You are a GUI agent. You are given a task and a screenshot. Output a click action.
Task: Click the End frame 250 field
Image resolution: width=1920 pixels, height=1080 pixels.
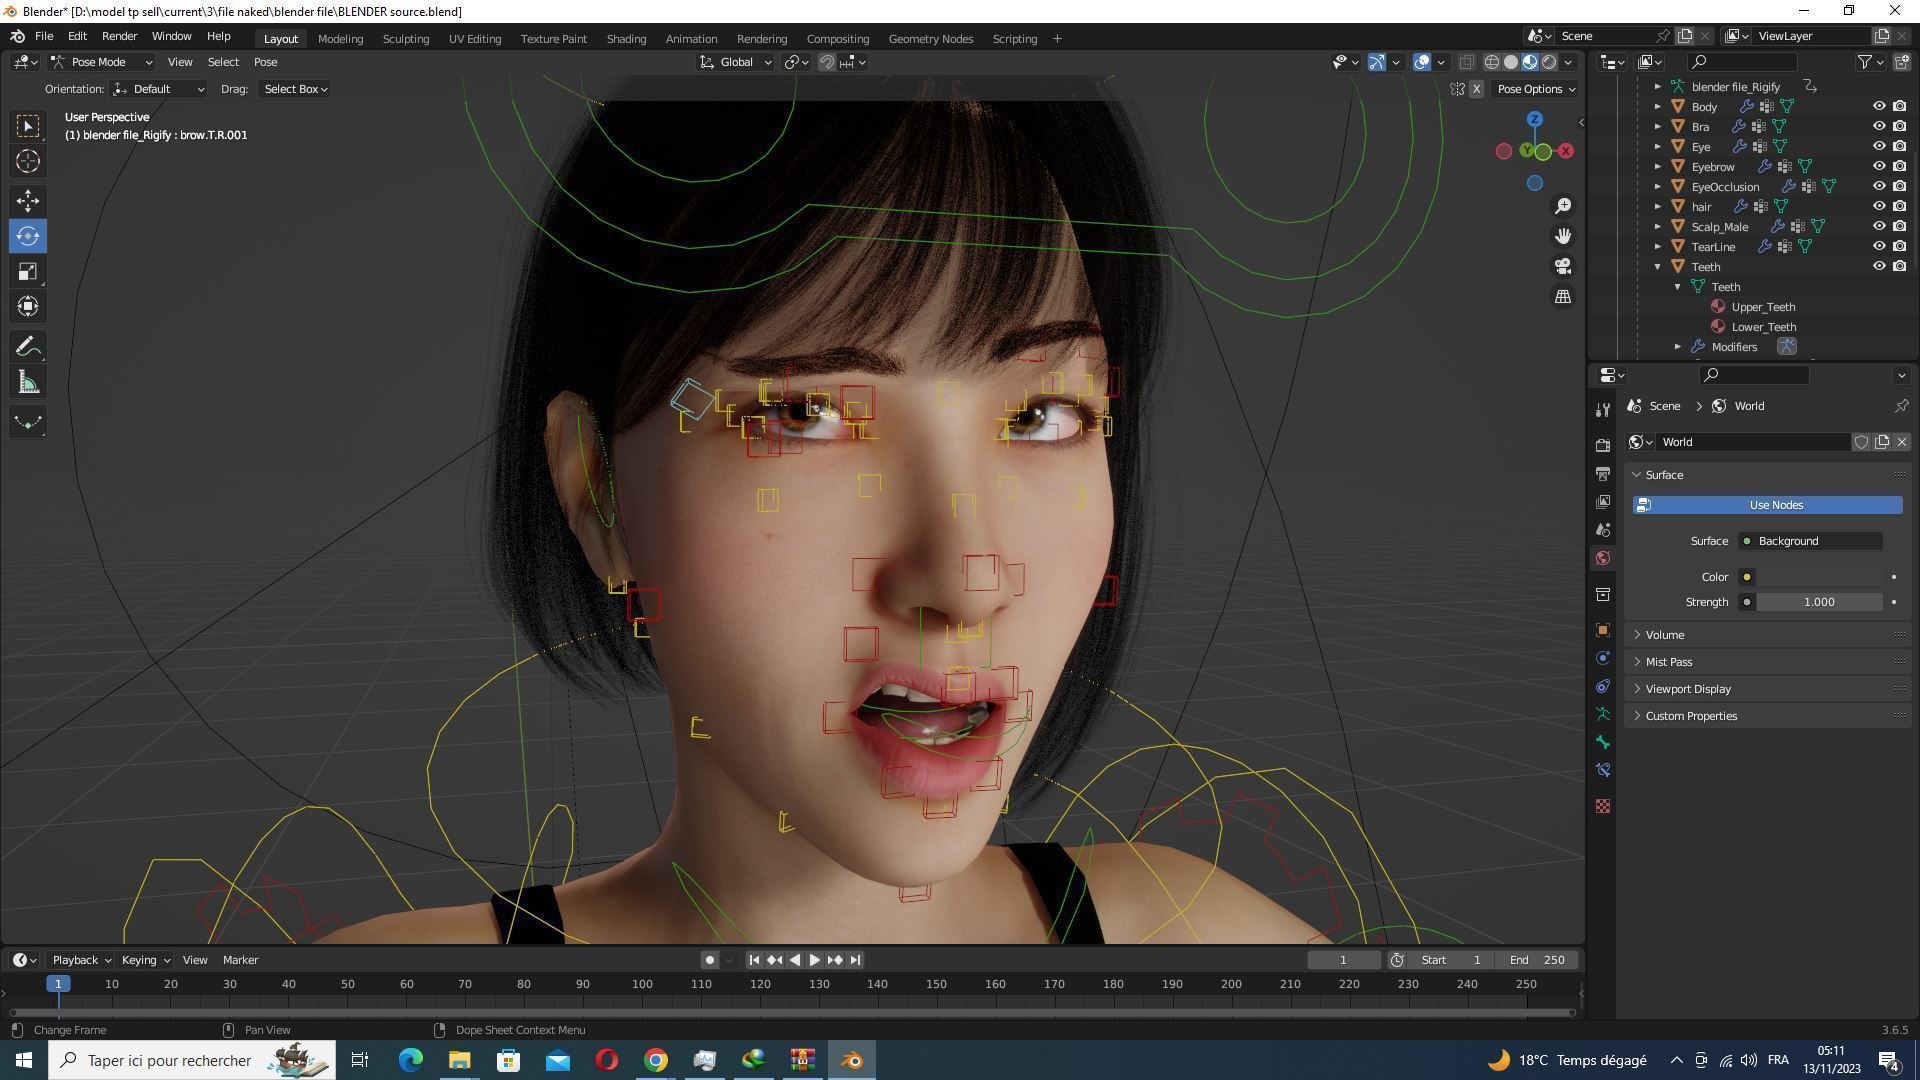pos(1538,960)
